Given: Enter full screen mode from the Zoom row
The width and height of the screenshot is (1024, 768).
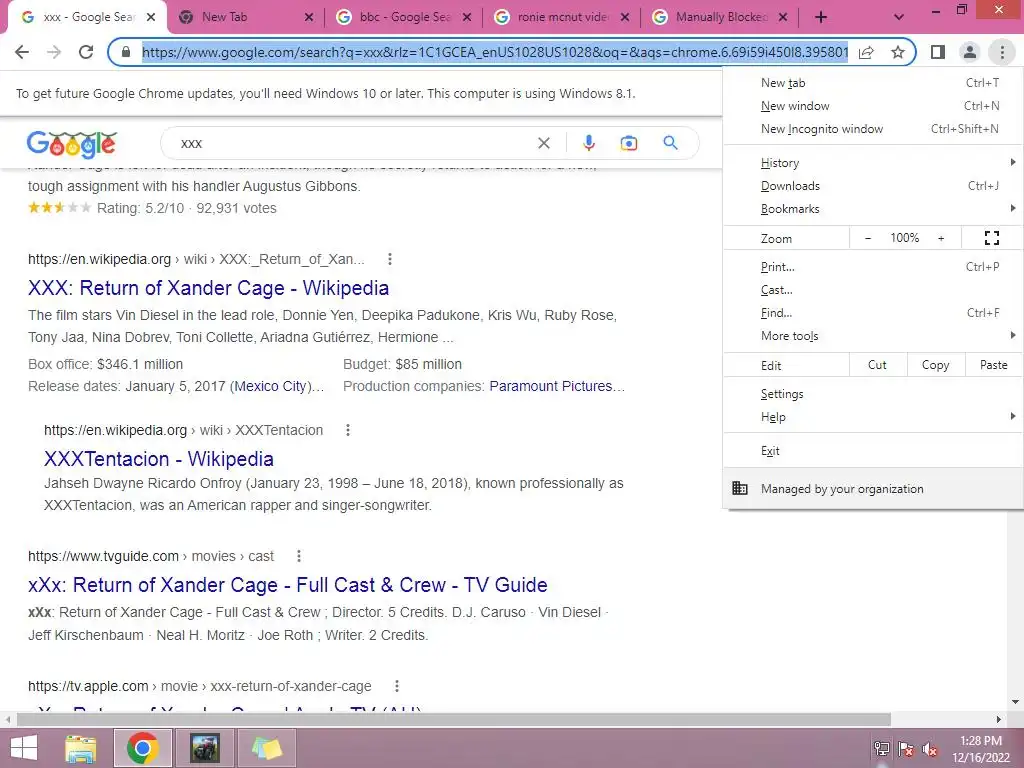Looking at the screenshot, I should [991, 238].
